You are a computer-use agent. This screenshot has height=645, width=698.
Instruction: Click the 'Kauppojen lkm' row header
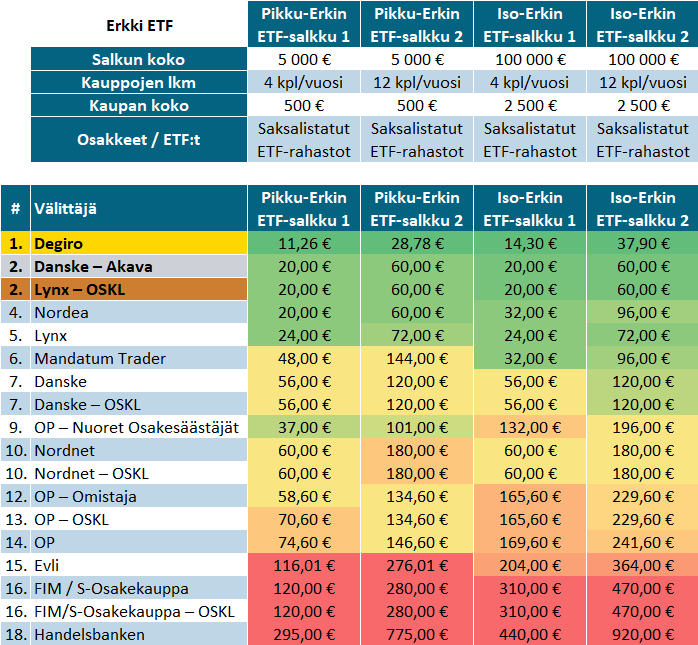(139, 82)
